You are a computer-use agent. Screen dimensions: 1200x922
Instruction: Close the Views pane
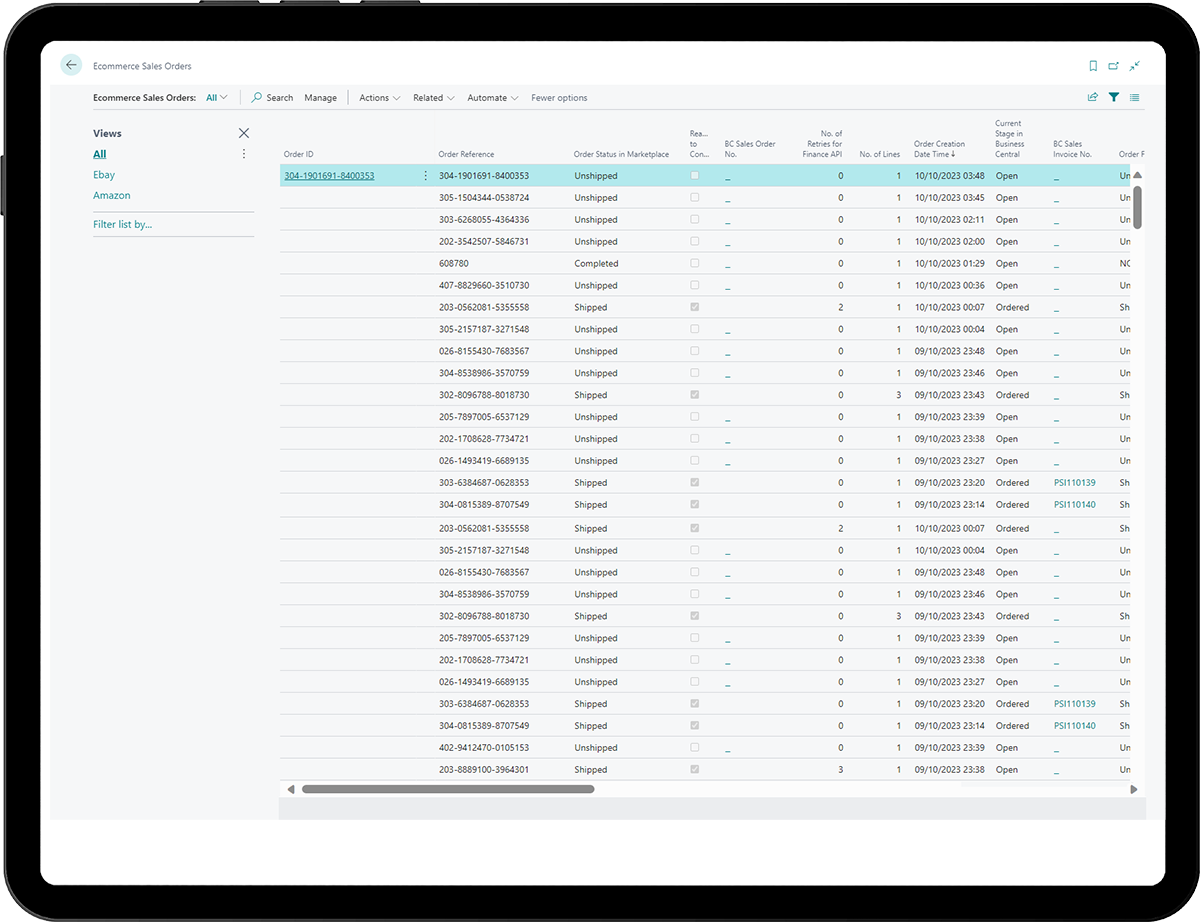coord(244,133)
